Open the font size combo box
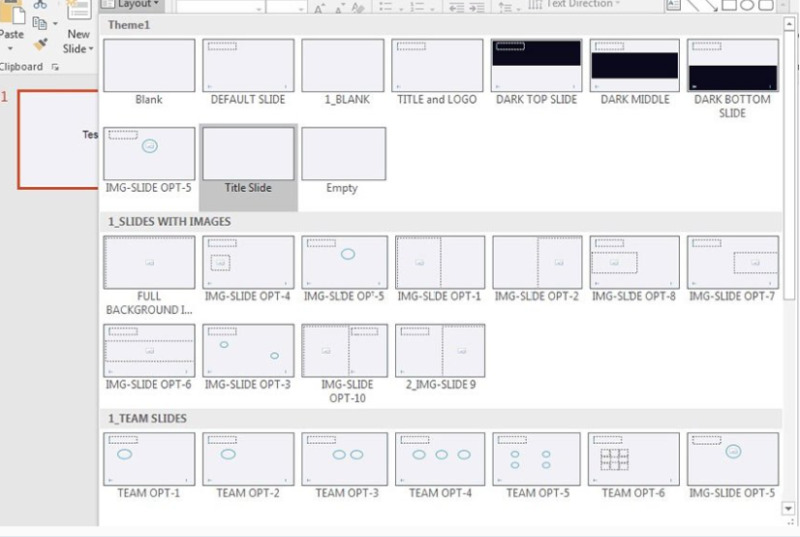 [286, 6]
